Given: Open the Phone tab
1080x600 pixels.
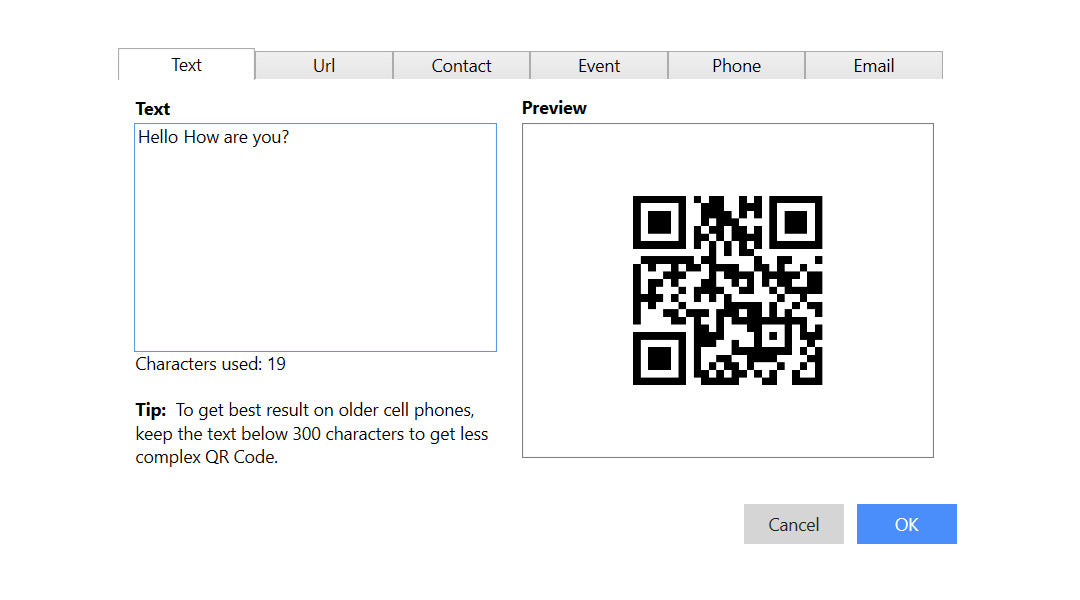Looking at the screenshot, I should (x=736, y=65).
